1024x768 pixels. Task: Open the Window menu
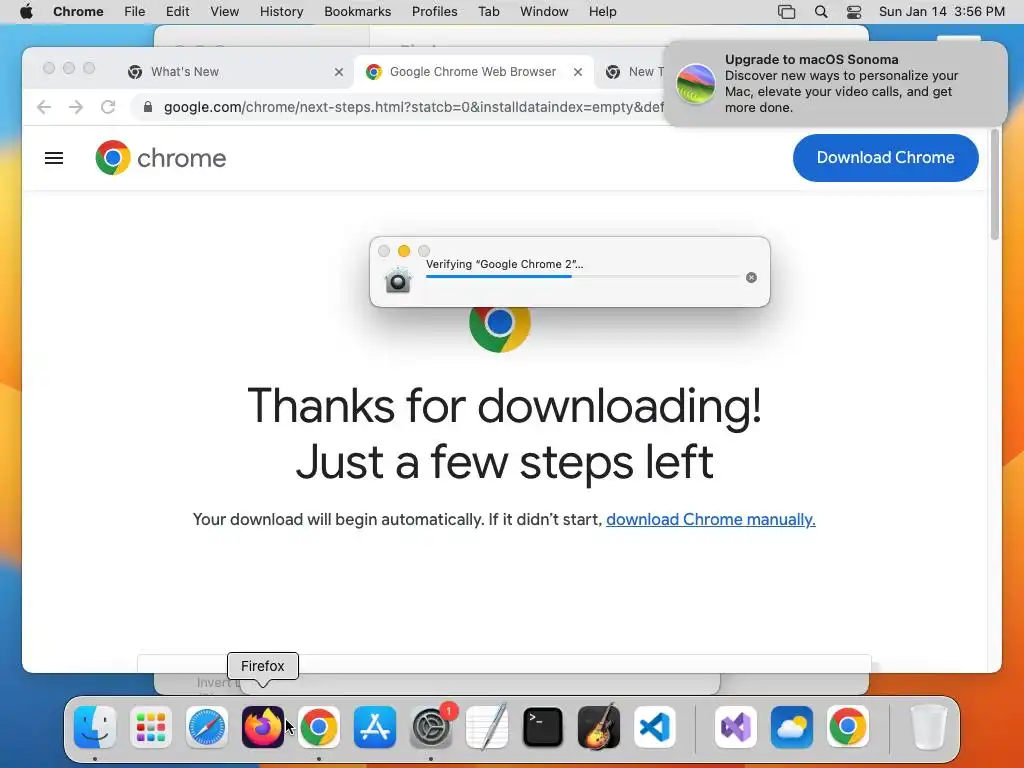544,12
